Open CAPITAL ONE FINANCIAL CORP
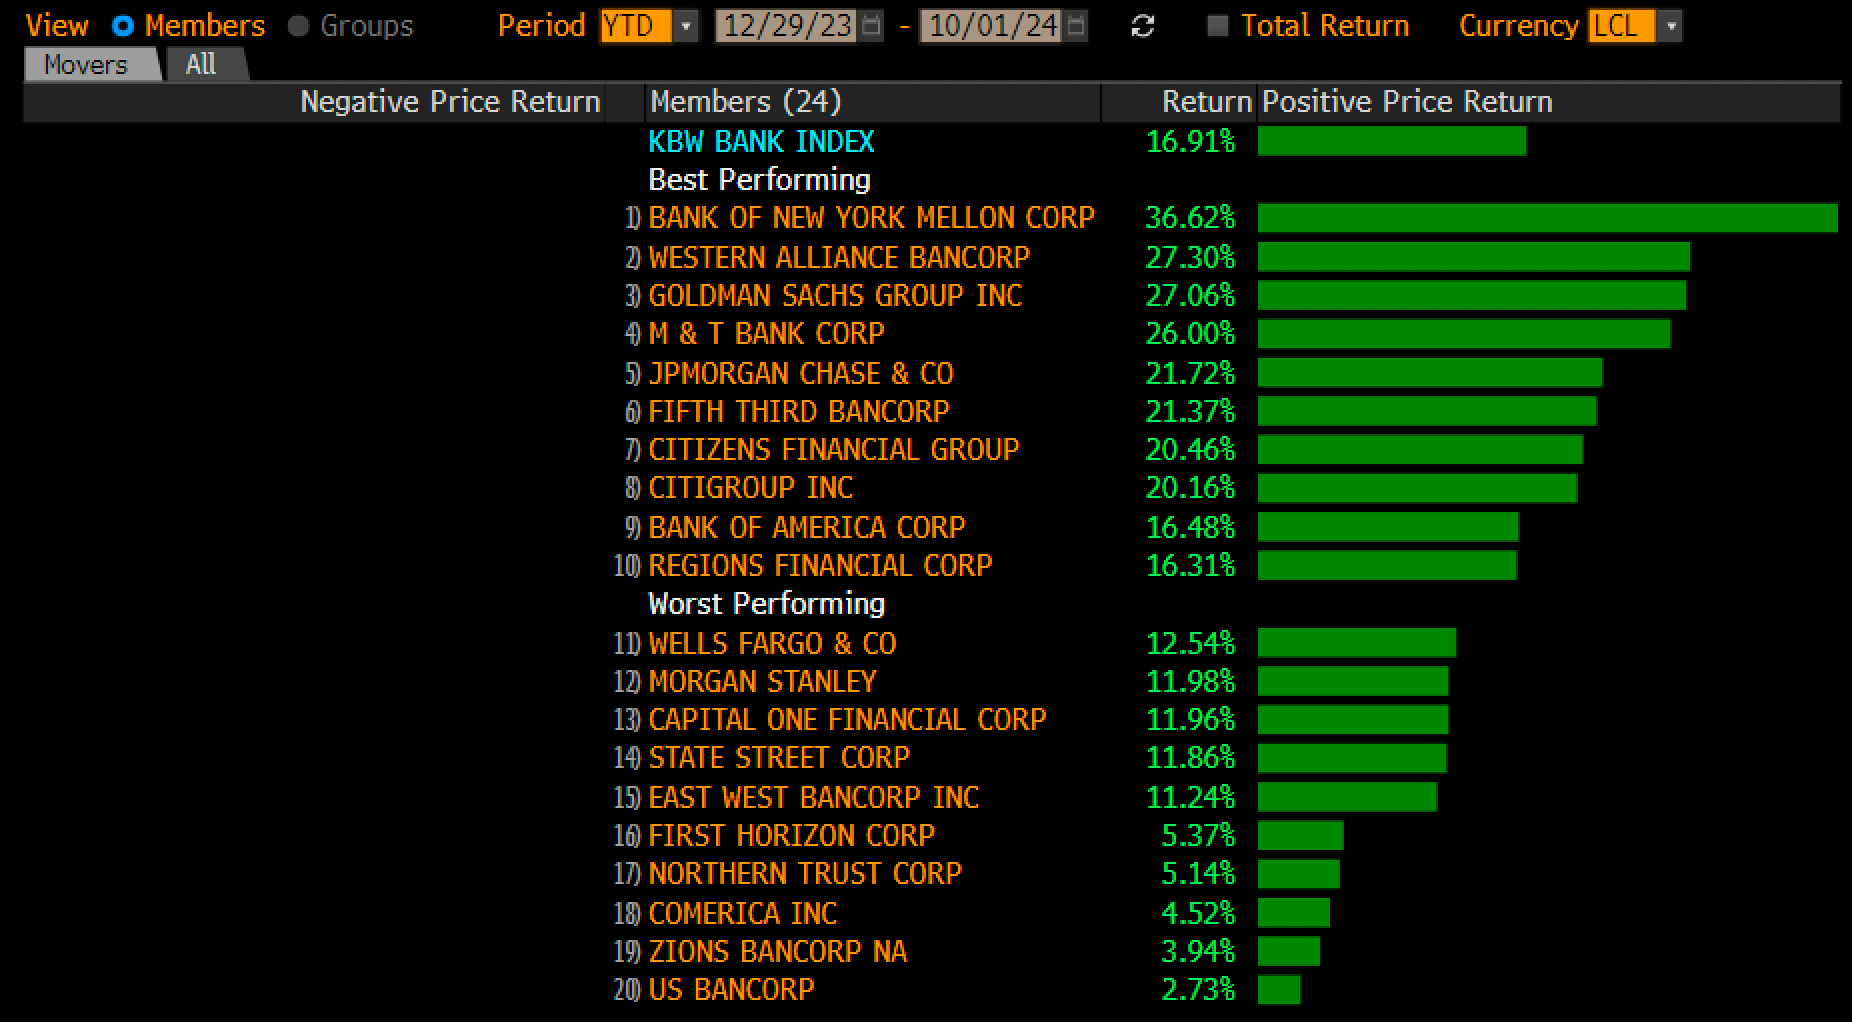 click(x=847, y=720)
